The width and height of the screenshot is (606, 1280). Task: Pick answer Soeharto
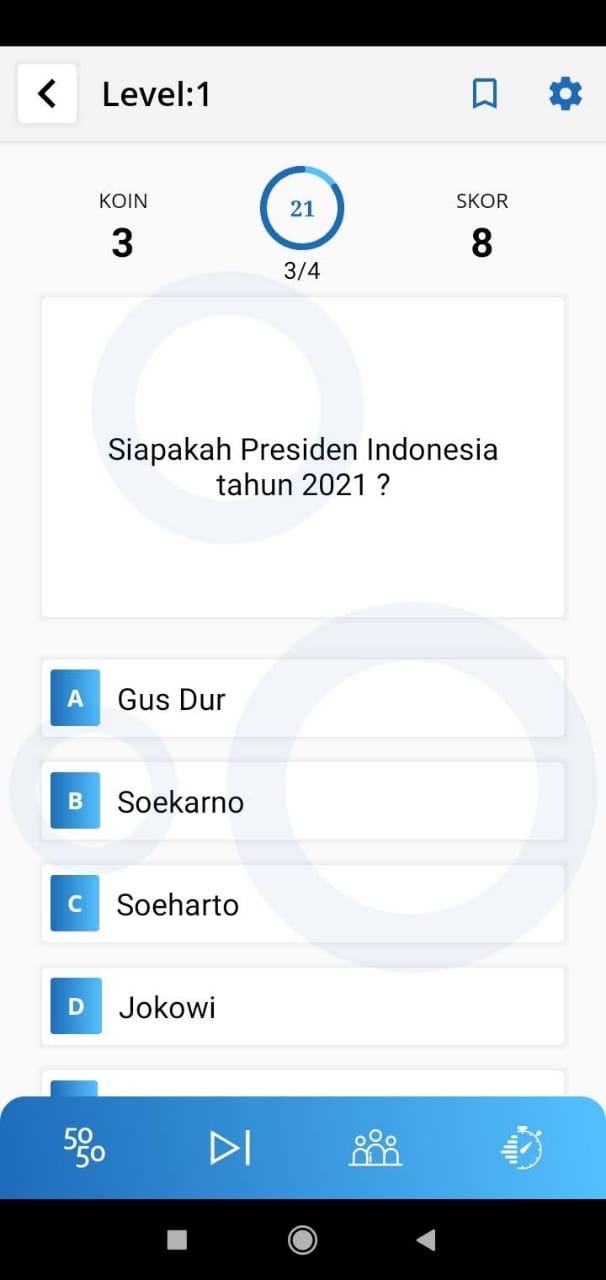[x=303, y=904]
